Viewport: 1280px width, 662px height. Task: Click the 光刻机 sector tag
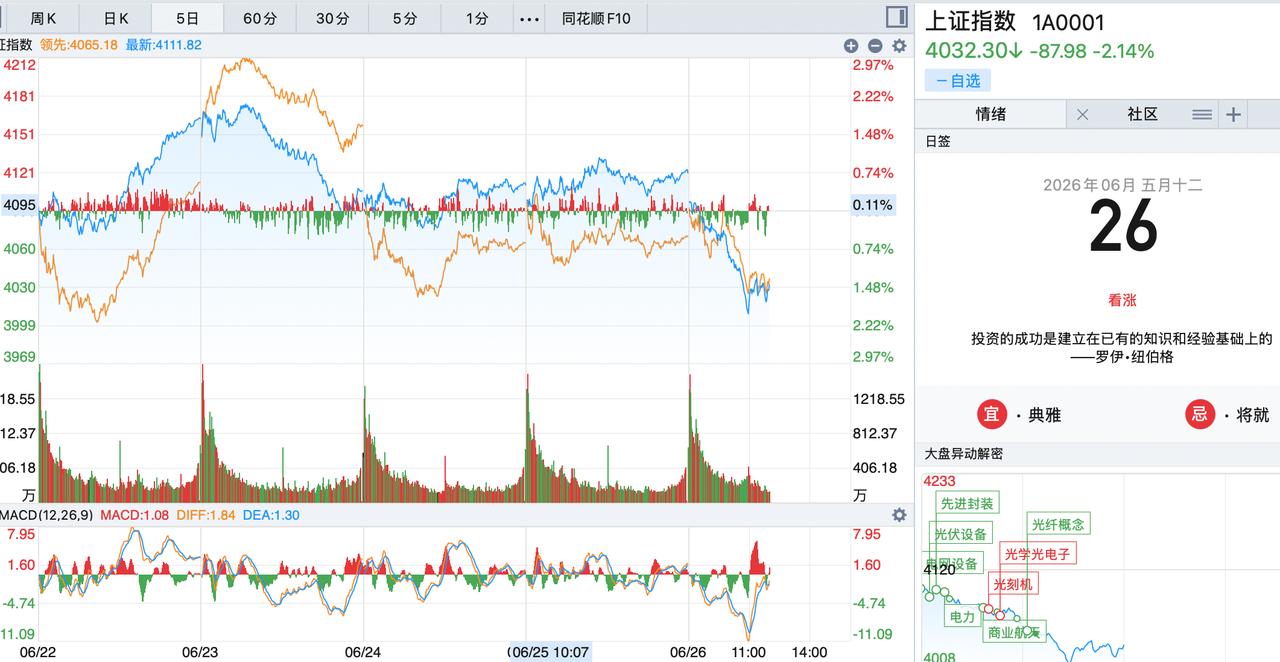pyautogui.click(x=1012, y=584)
